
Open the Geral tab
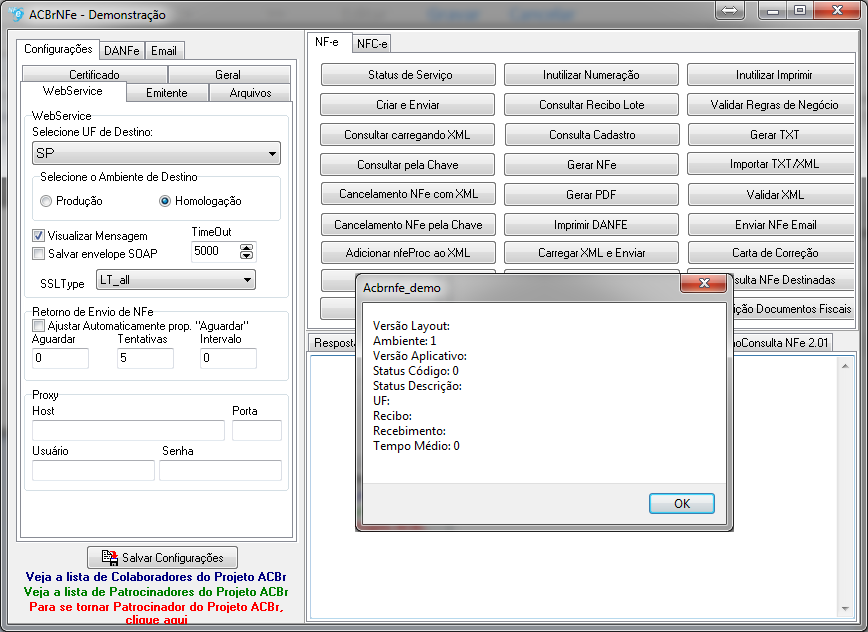point(229,74)
